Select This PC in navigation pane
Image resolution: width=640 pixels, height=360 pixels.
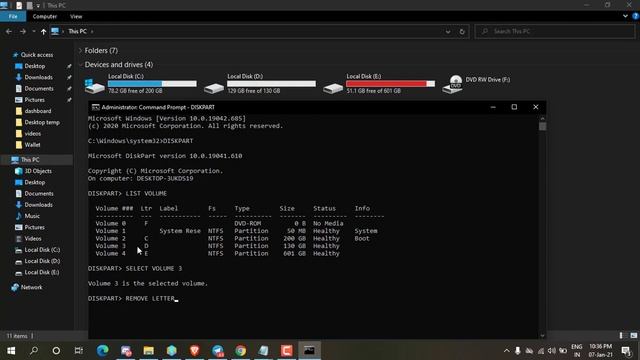coord(30,160)
